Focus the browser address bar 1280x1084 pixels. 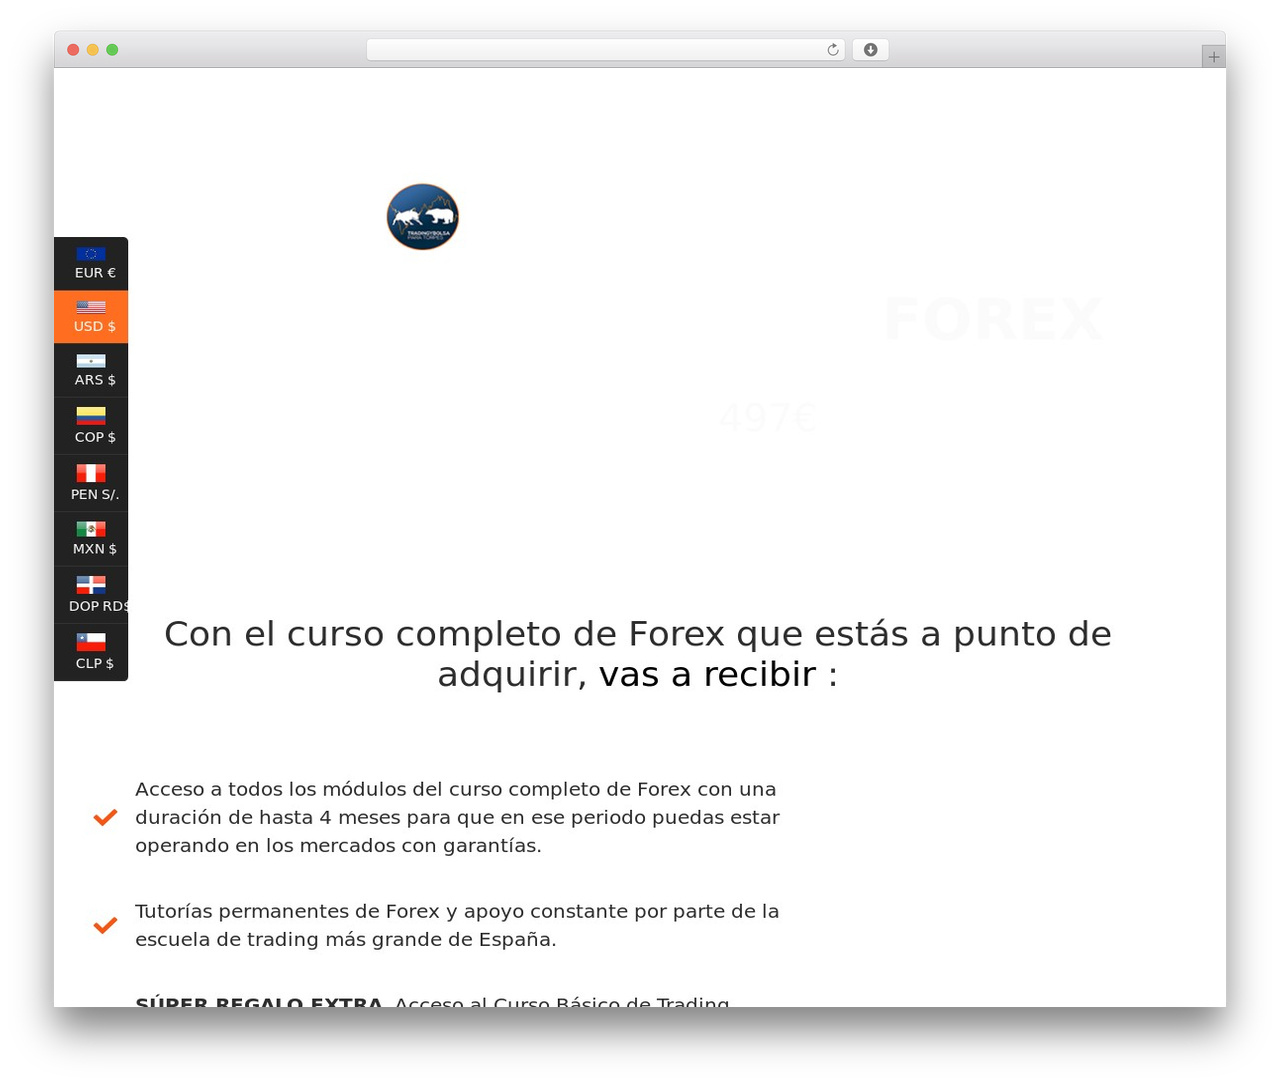[605, 50]
